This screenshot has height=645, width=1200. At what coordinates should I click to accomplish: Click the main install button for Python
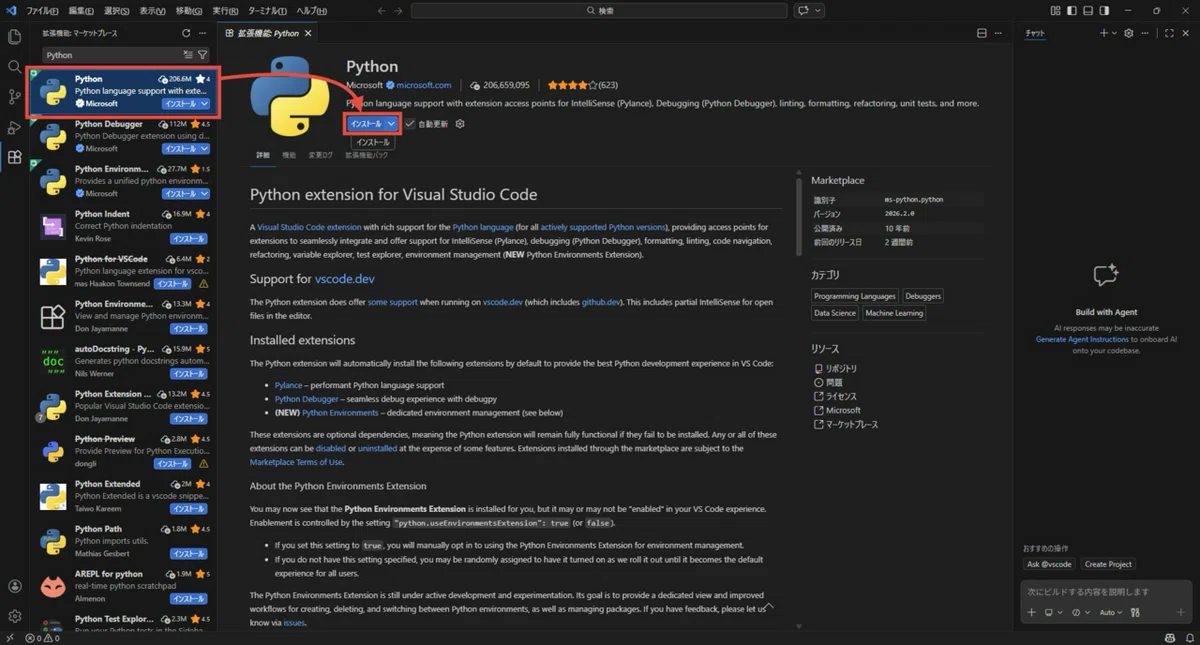click(x=365, y=124)
